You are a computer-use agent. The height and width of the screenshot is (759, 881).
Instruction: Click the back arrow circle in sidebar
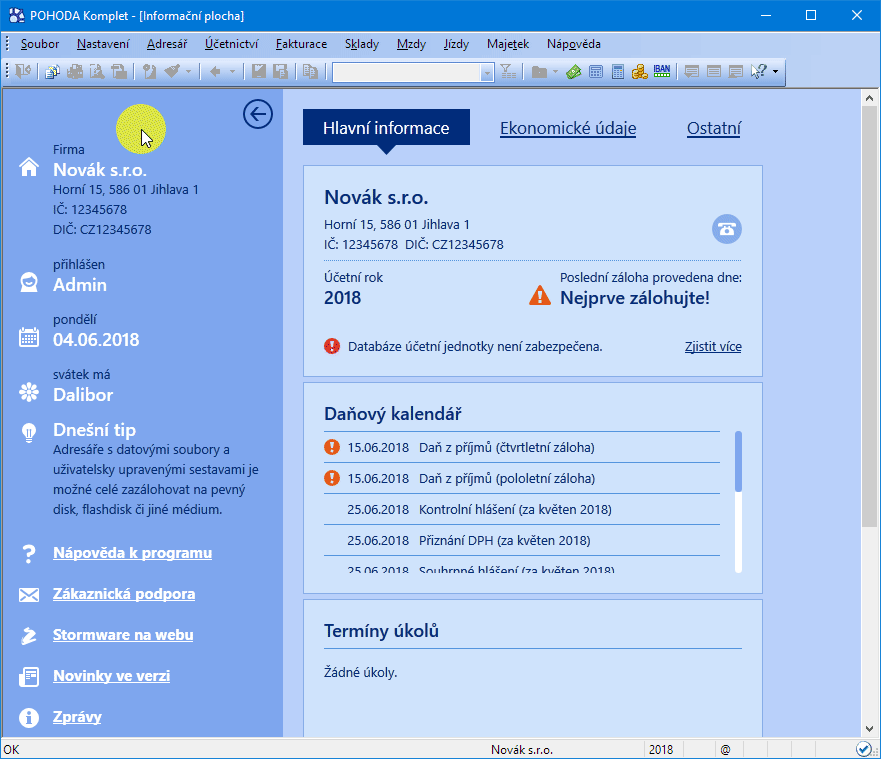point(258,114)
